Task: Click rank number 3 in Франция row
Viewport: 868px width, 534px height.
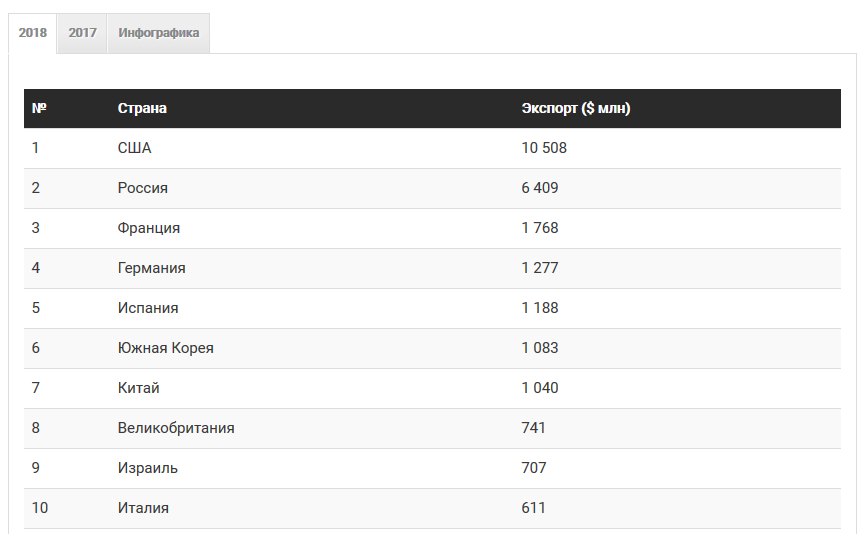Action: point(35,228)
